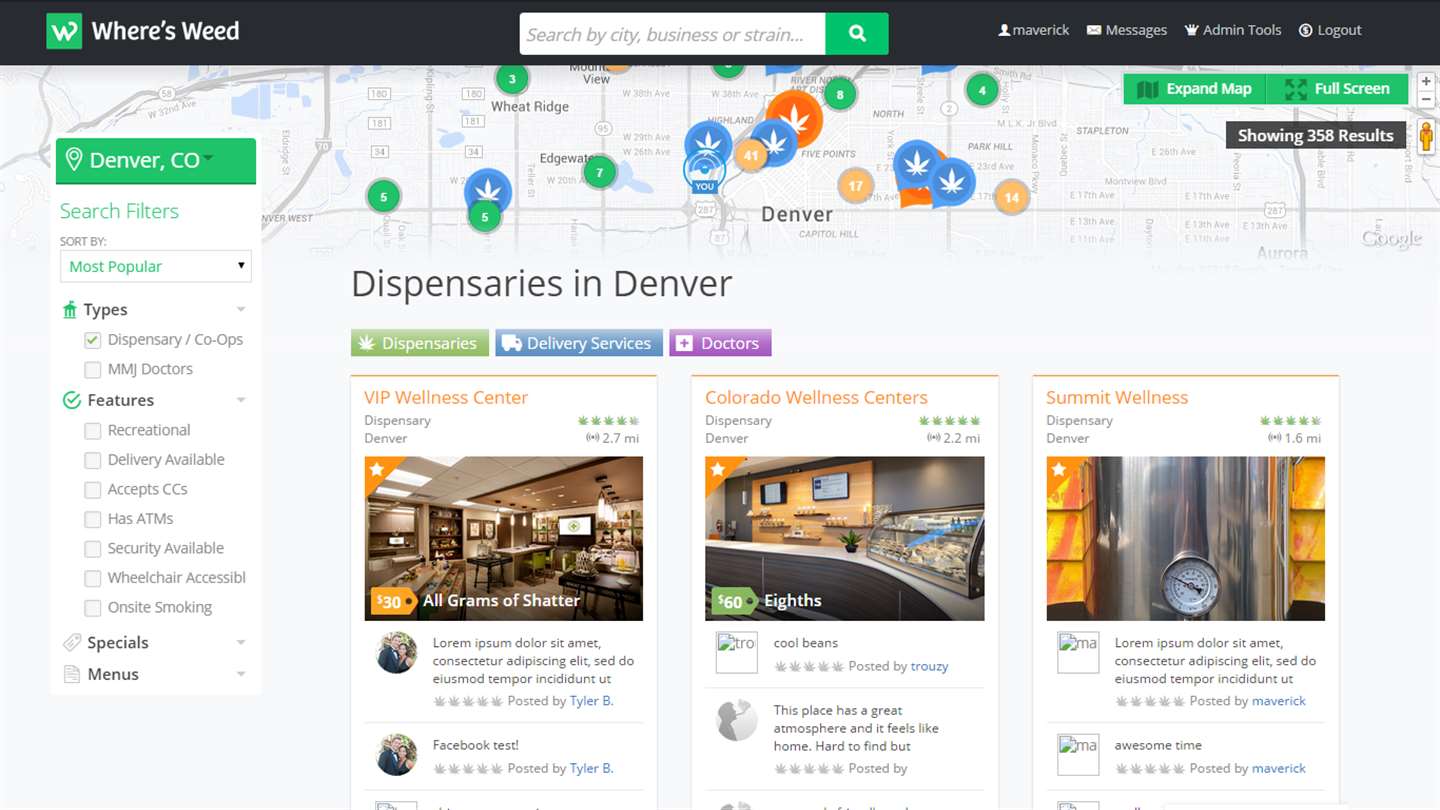Click the Summit Wellness gauge photo
The image size is (1440, 810).
(1186, 538)
